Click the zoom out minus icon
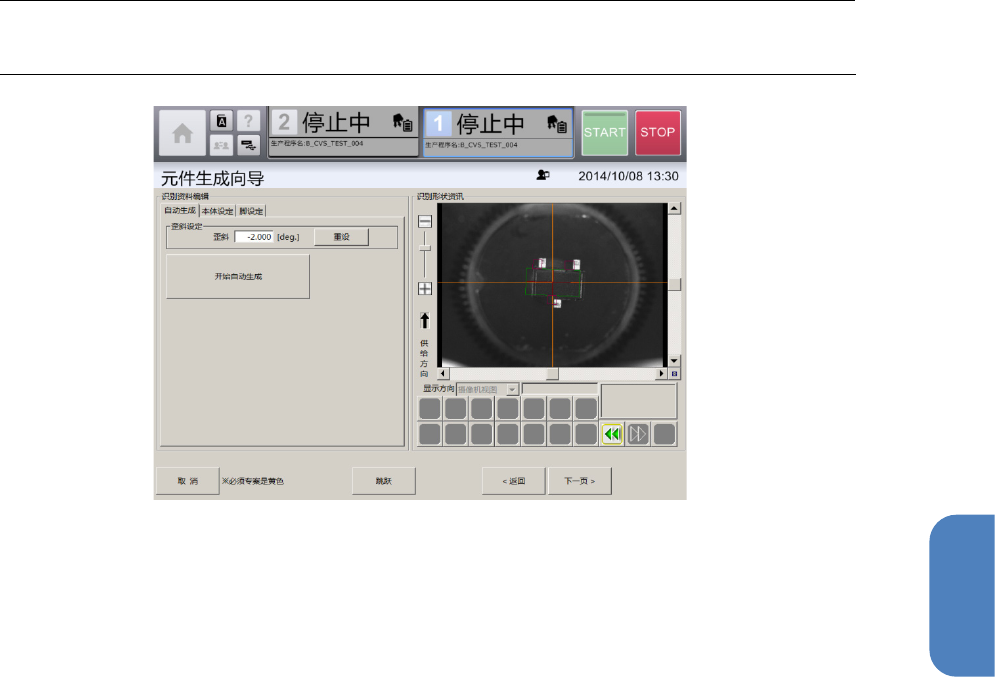The height and width of the screenshot is (677, 995). click(x=425, y=221)
